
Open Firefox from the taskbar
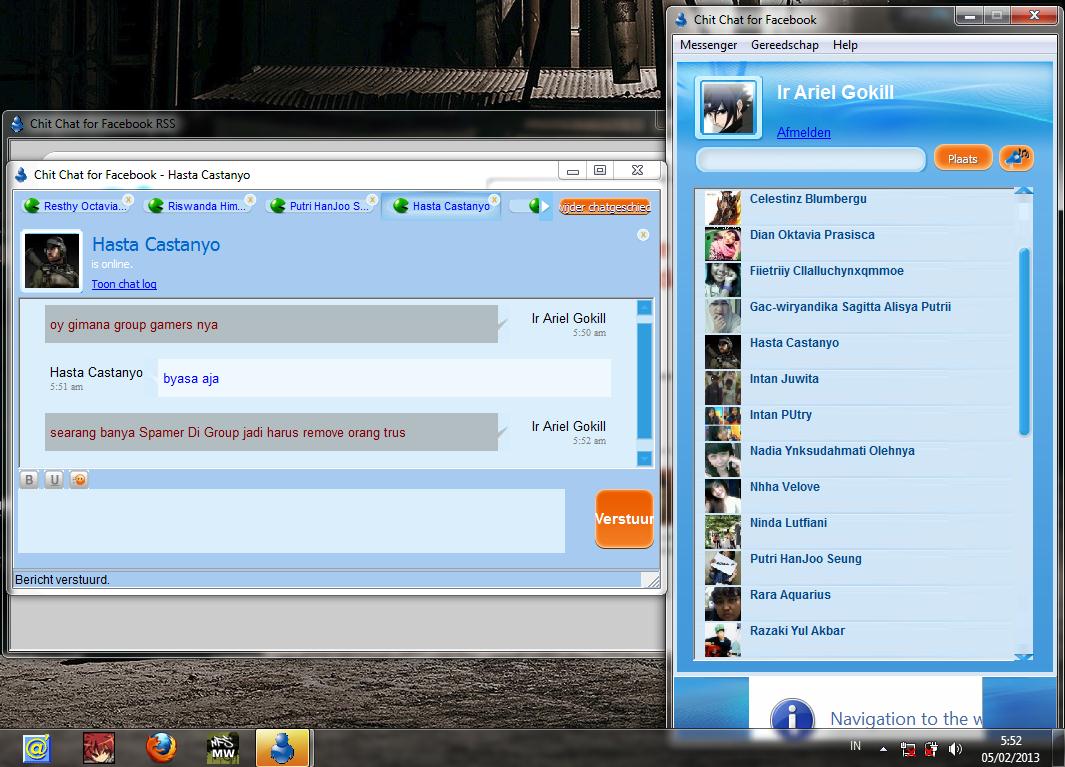tap(161, 748)
